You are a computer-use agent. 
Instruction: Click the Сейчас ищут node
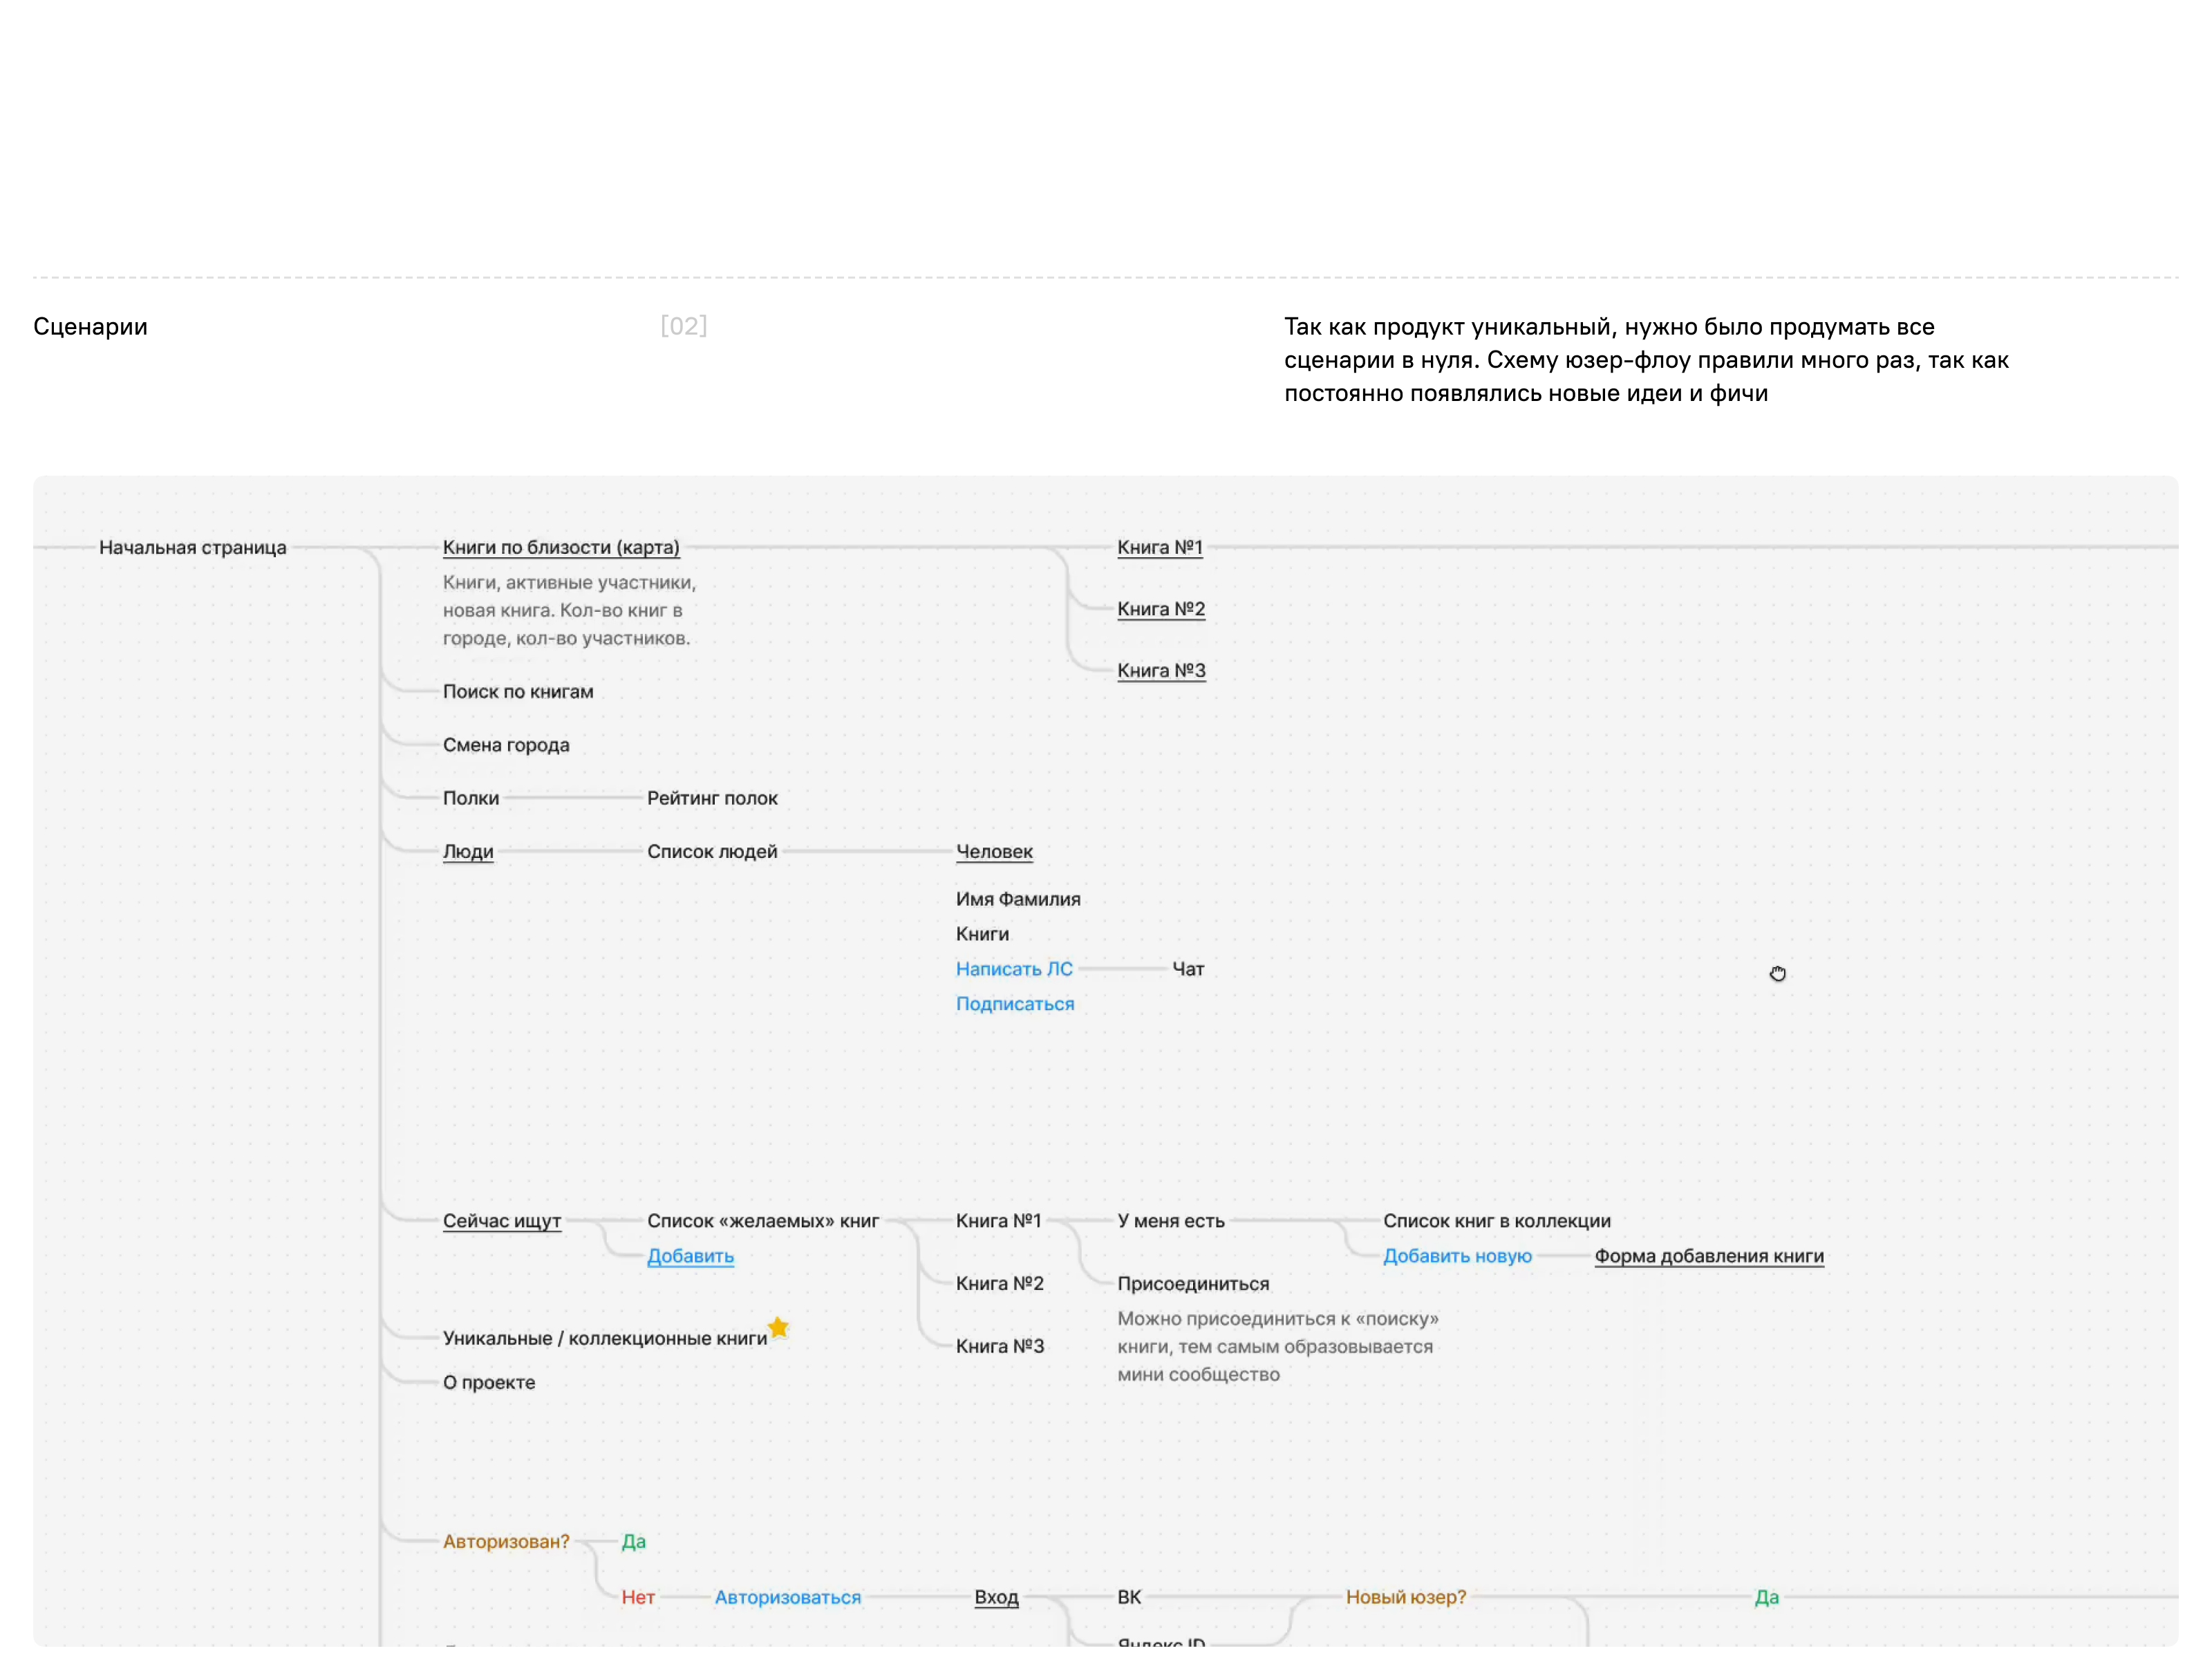coord(502,1221)
